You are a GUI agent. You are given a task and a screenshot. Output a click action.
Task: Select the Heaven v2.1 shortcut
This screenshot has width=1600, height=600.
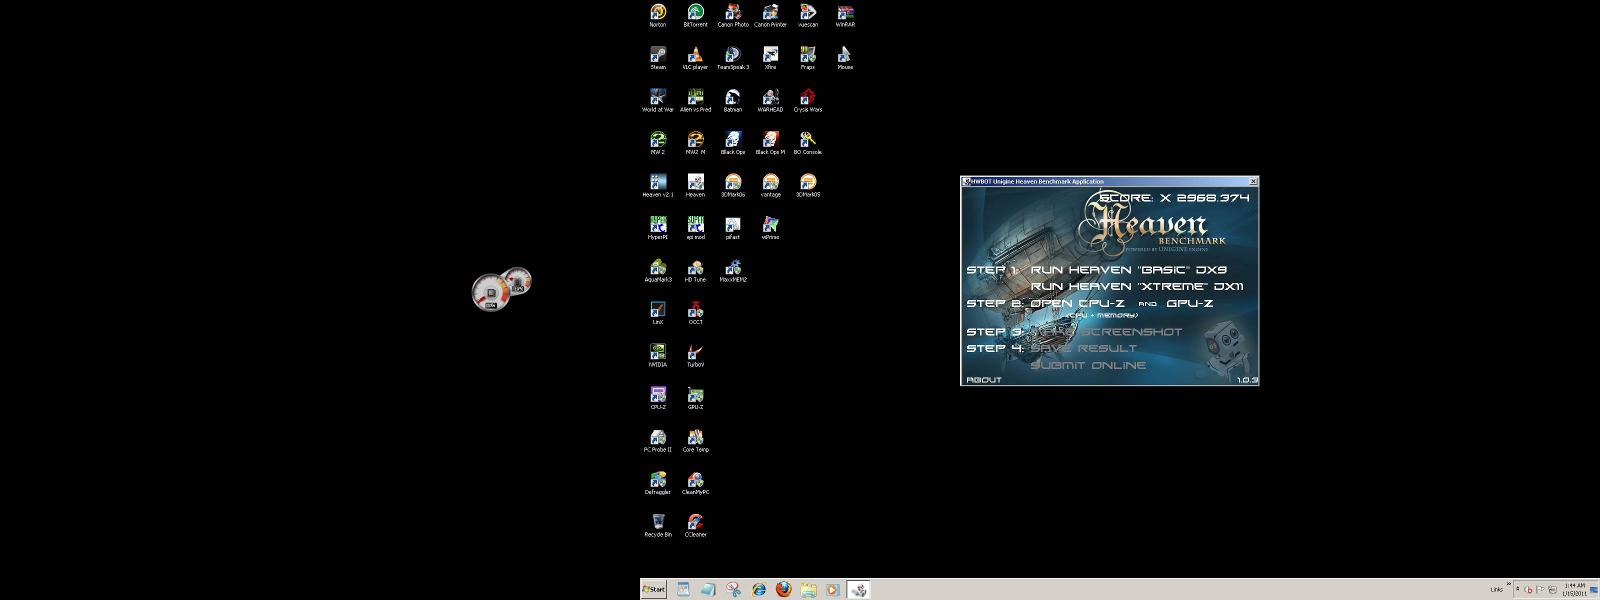(x=658, y=185)
